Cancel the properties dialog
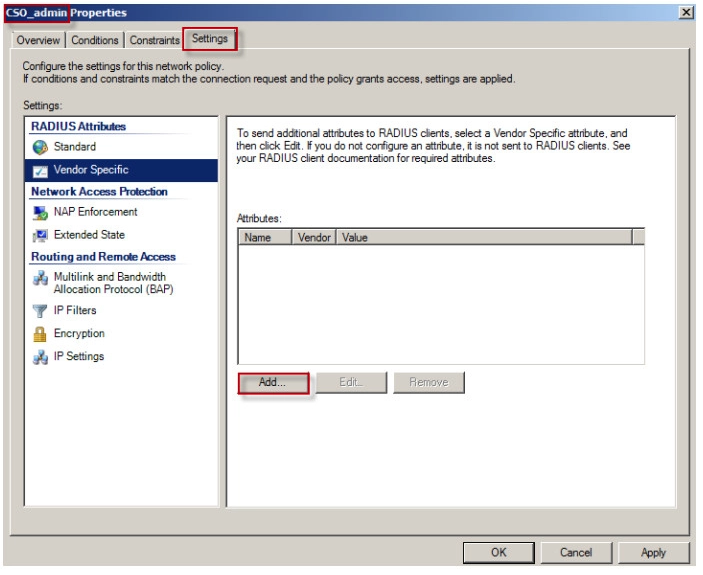This screenshot has width=703, height=575. click(x=576, y=552)
